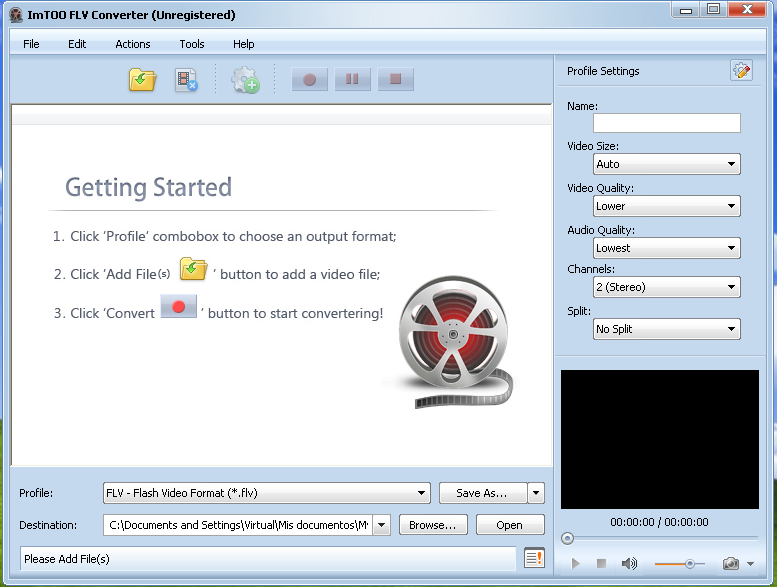The image size is (777, 587).
Task: Expand the Channels dropdown
Action: click(x=666, y=287)
